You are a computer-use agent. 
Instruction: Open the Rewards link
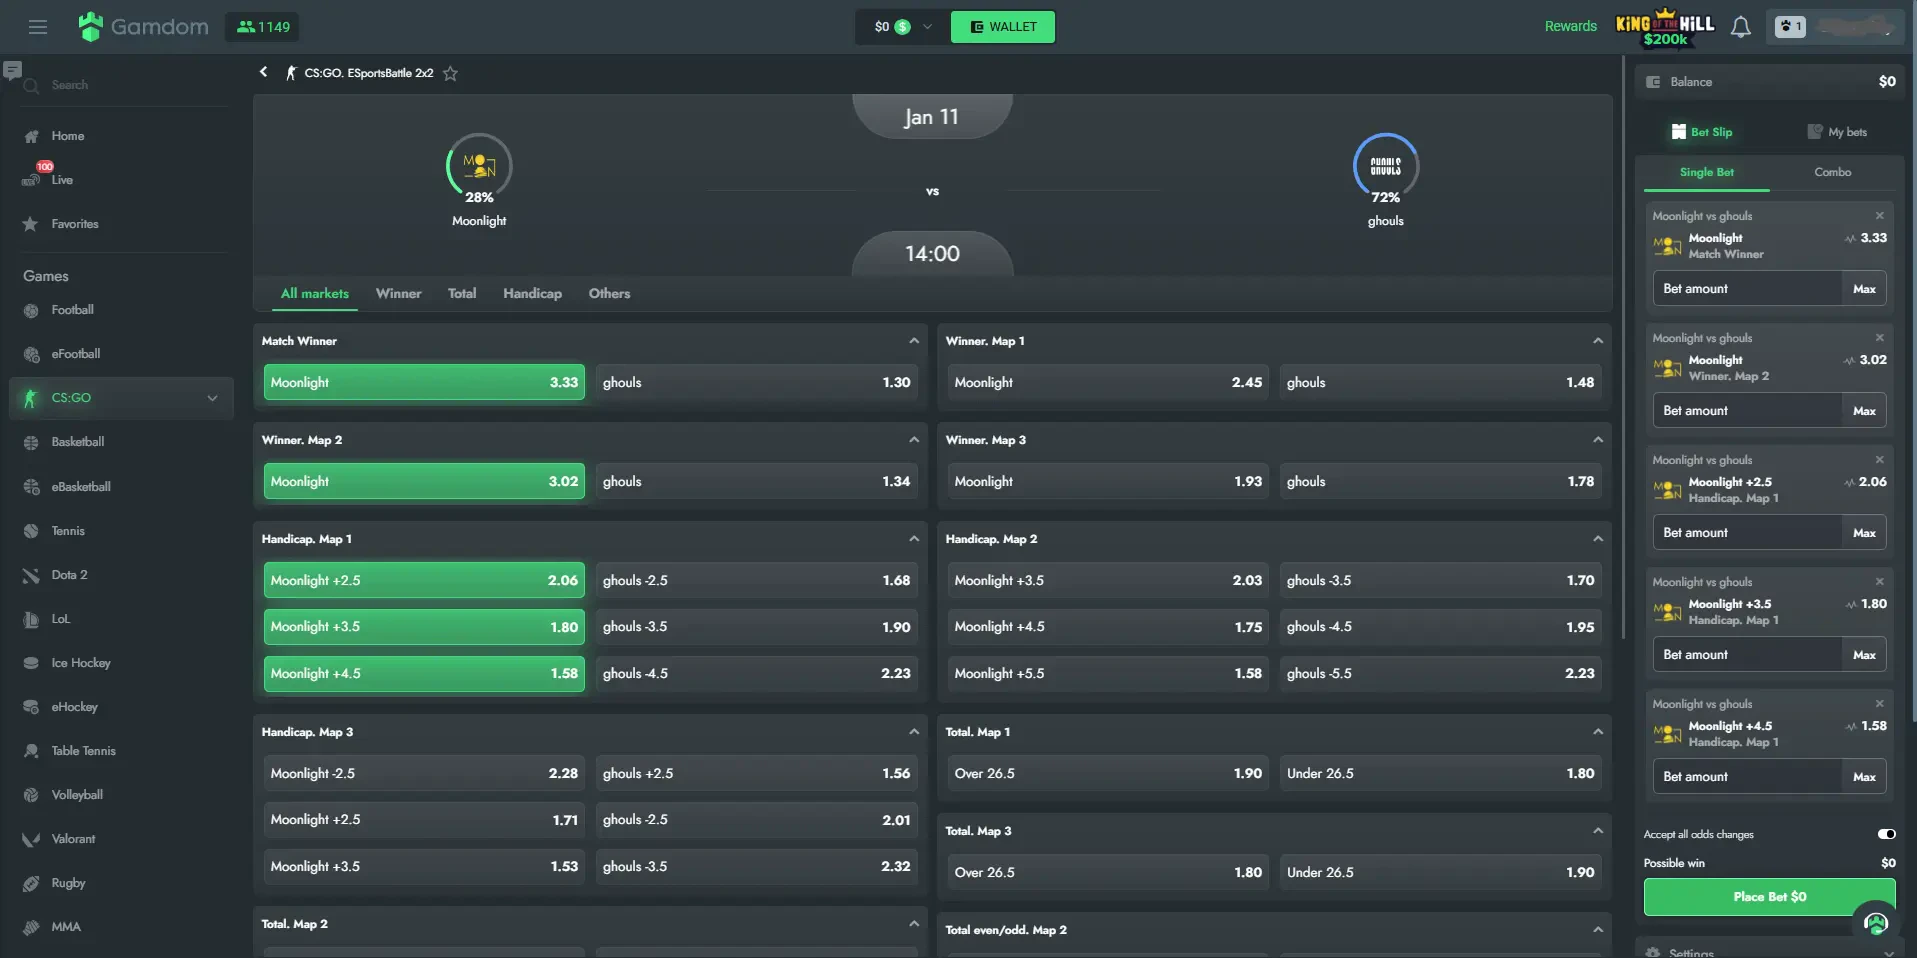pyautogui.click(x=1570, y=26)
